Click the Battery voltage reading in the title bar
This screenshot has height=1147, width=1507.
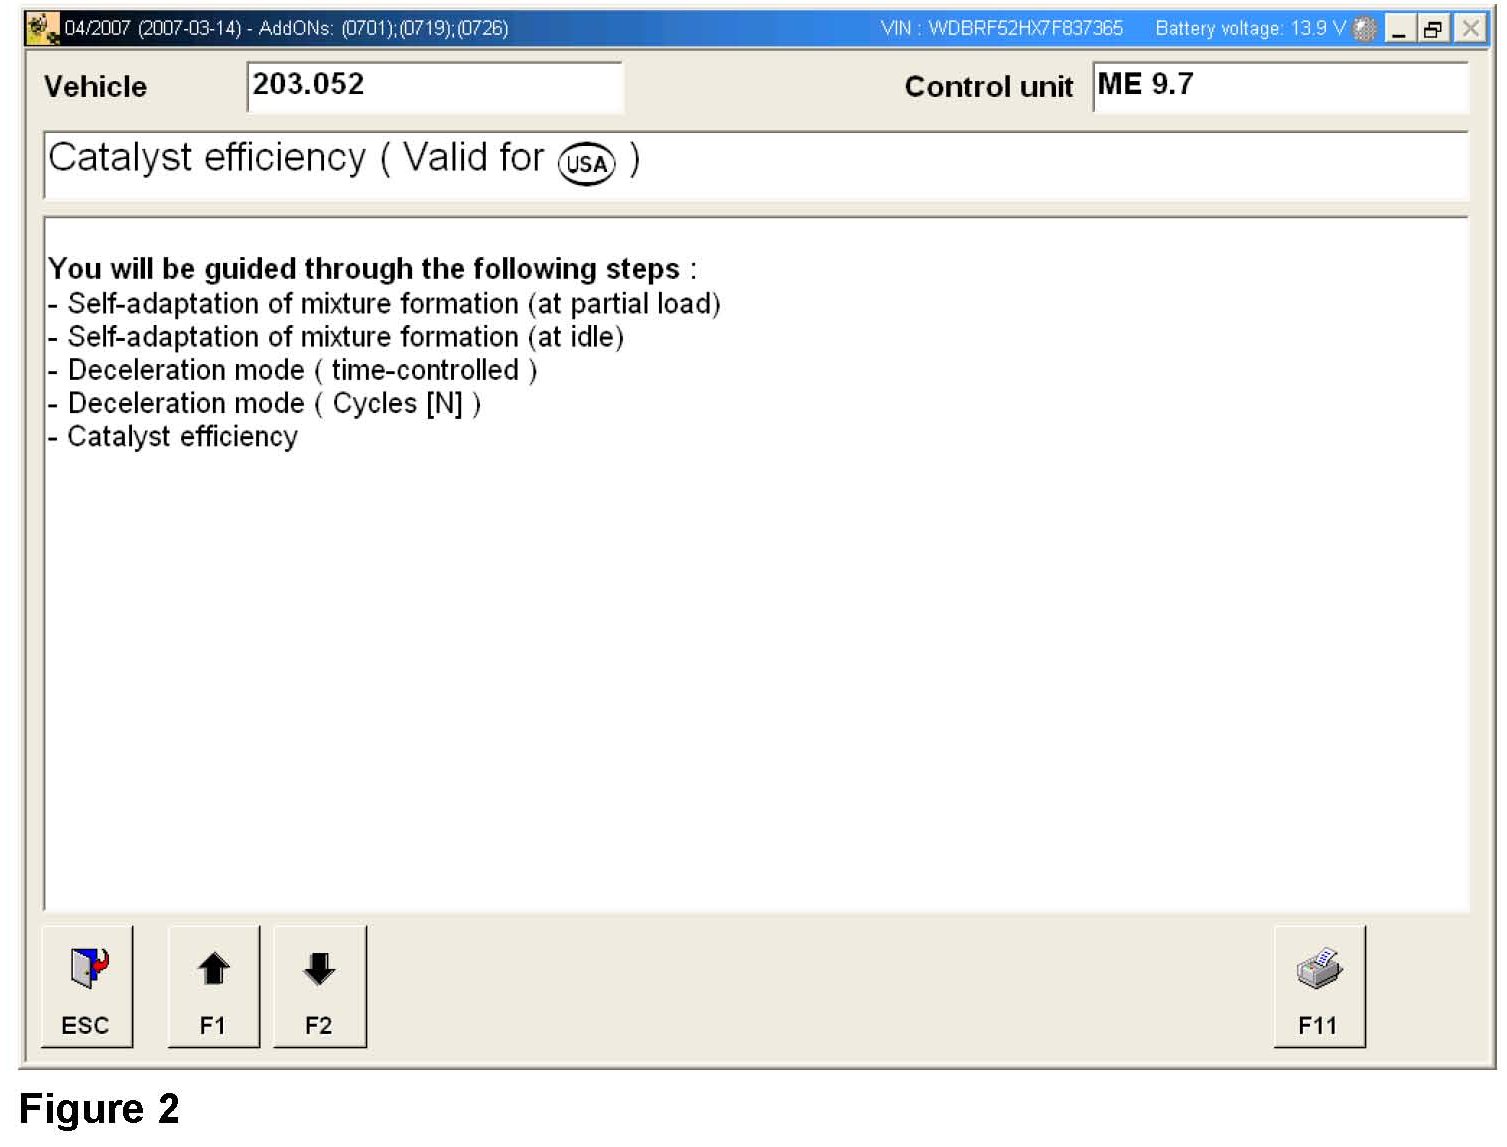click(x=1250, y=29)
